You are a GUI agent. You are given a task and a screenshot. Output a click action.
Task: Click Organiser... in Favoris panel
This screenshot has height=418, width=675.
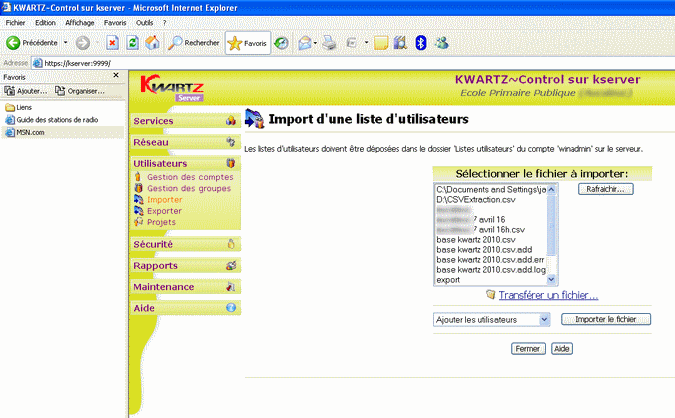point(80,91)
